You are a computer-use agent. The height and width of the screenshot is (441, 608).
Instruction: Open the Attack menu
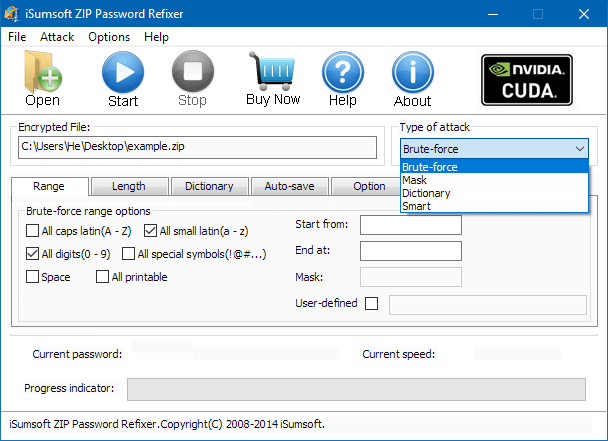coord(57,37)
